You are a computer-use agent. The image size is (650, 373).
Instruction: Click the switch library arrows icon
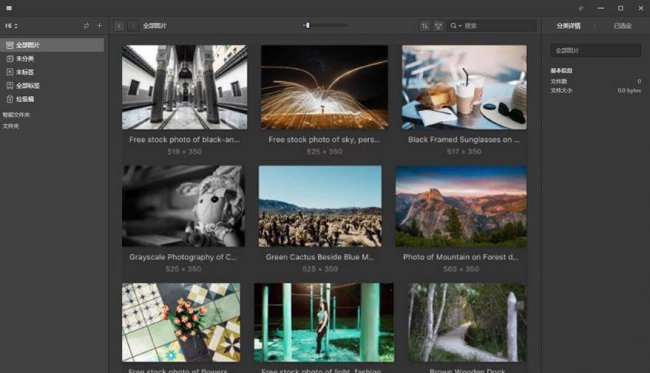pos(86,26)
